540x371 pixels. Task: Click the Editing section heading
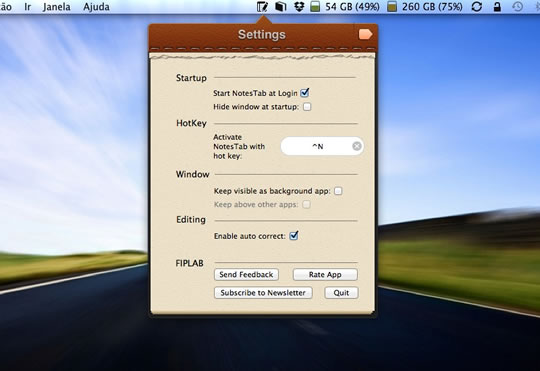point(191,220)
